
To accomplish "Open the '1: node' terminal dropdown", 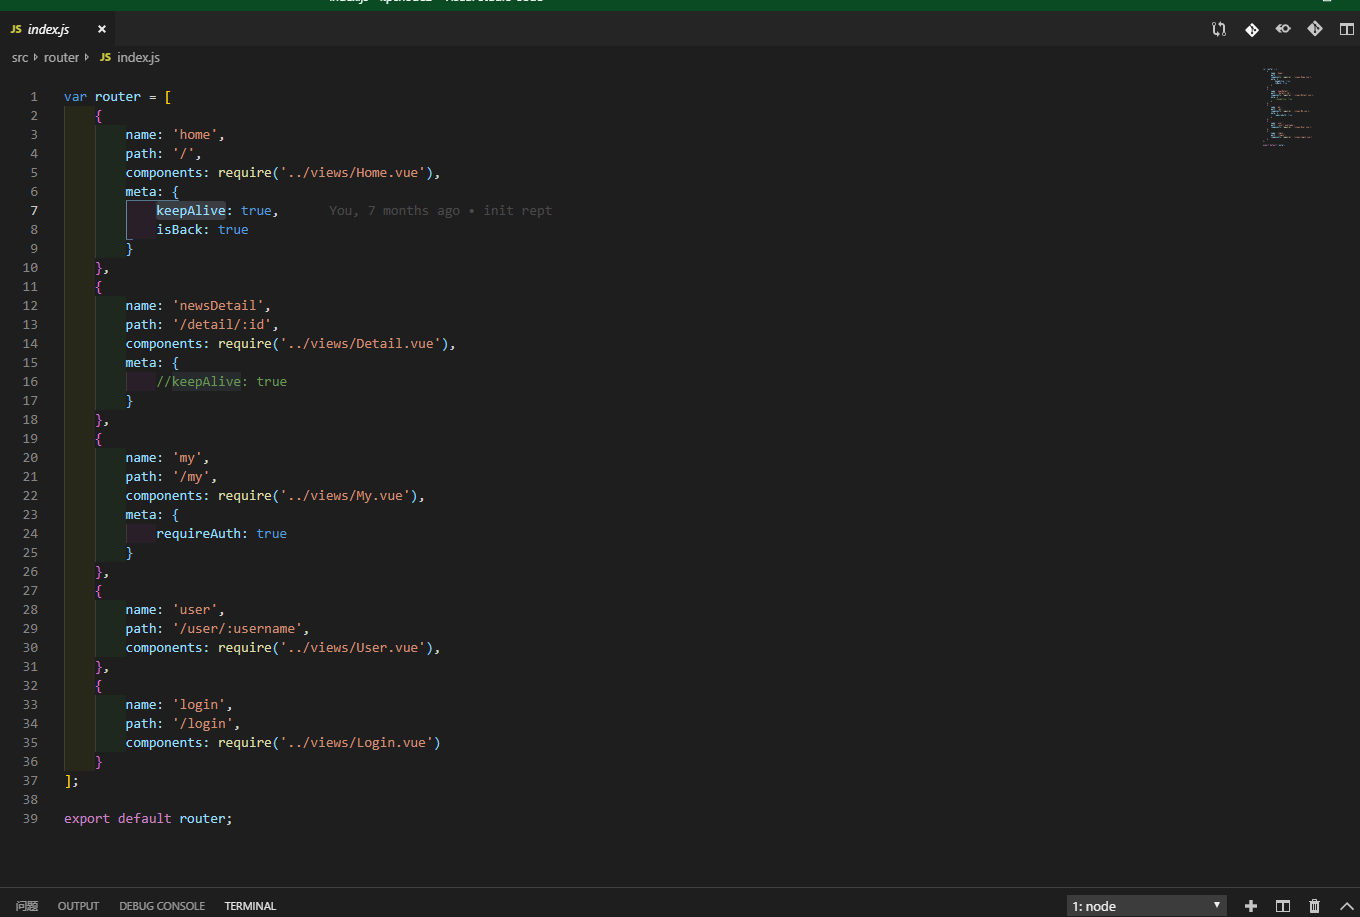I will pos(1147,906).
